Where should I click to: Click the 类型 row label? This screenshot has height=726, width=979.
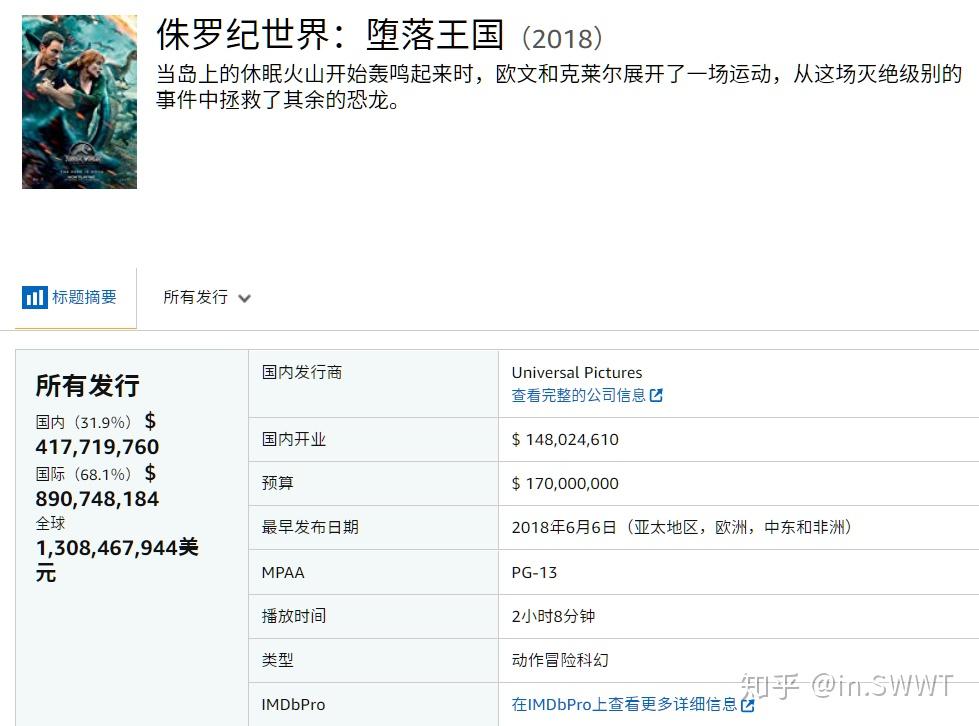click(278, 660)
